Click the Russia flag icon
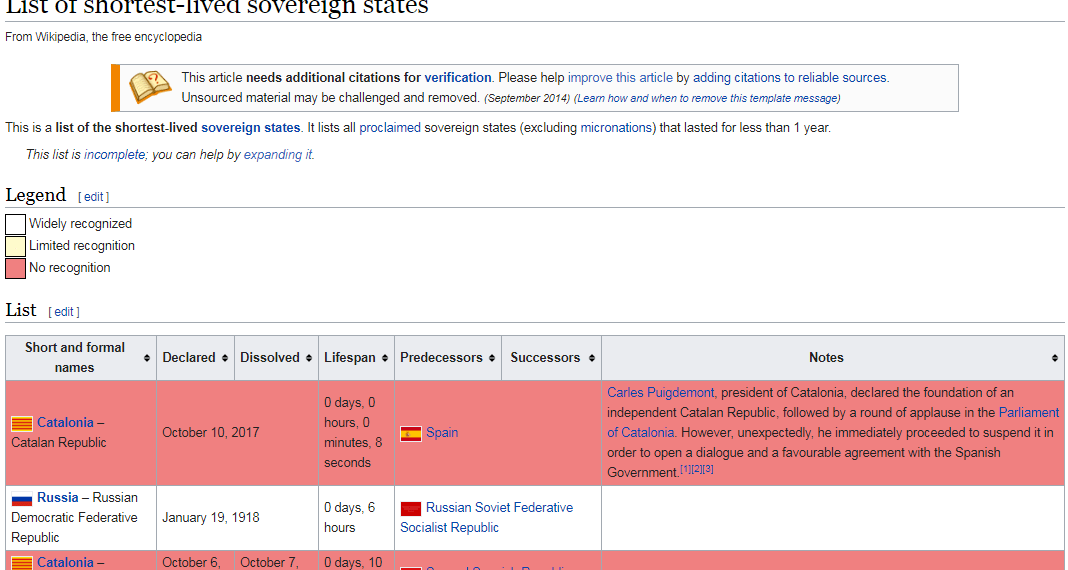This screenshot has width=1068, height=570. tap(21, 498)
